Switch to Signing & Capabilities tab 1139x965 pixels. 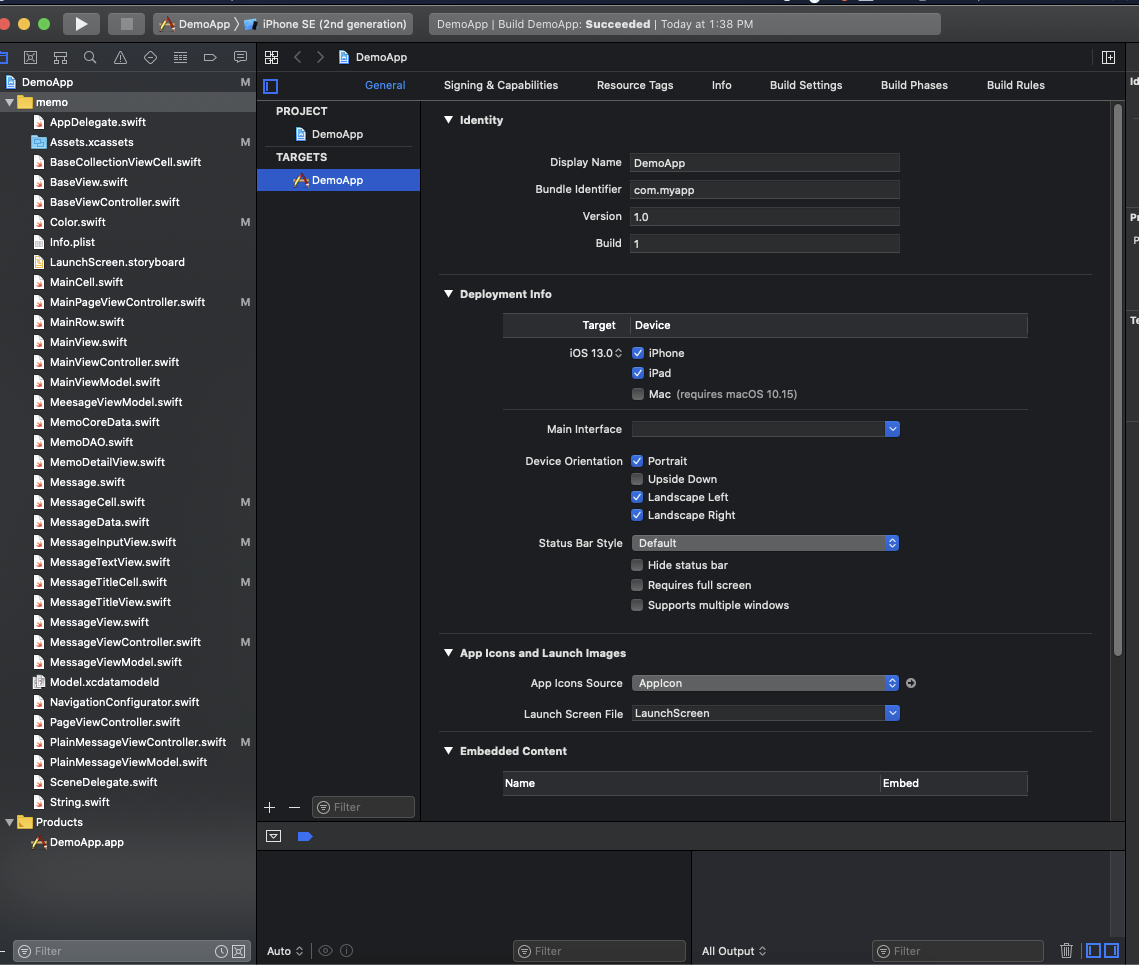click(501, 85)
